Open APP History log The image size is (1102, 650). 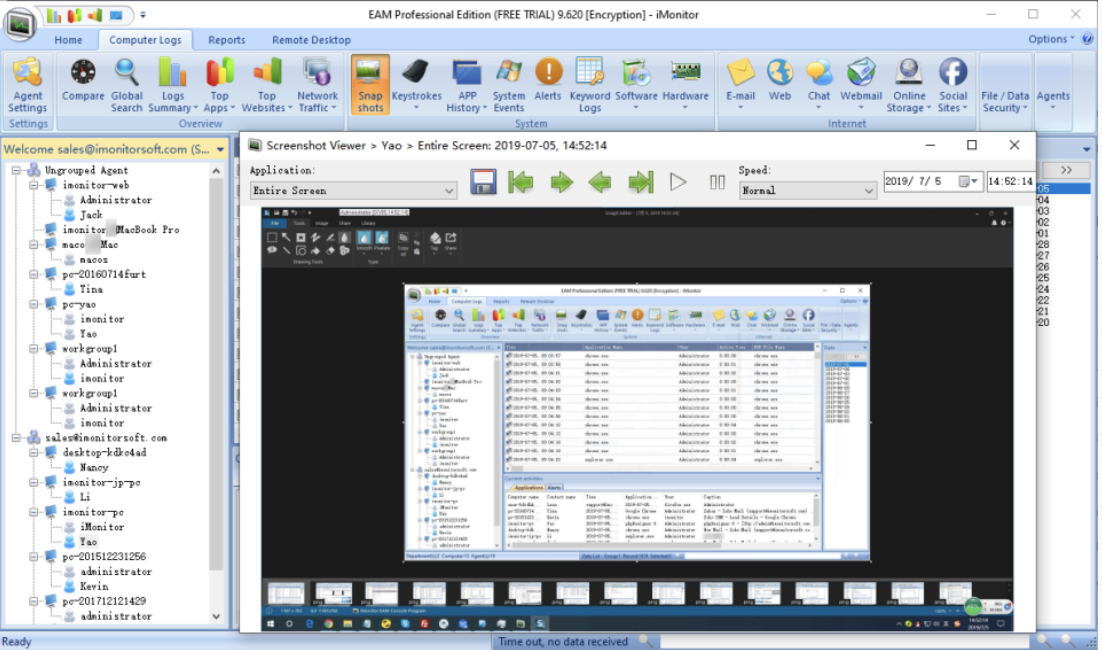[467, 86]
